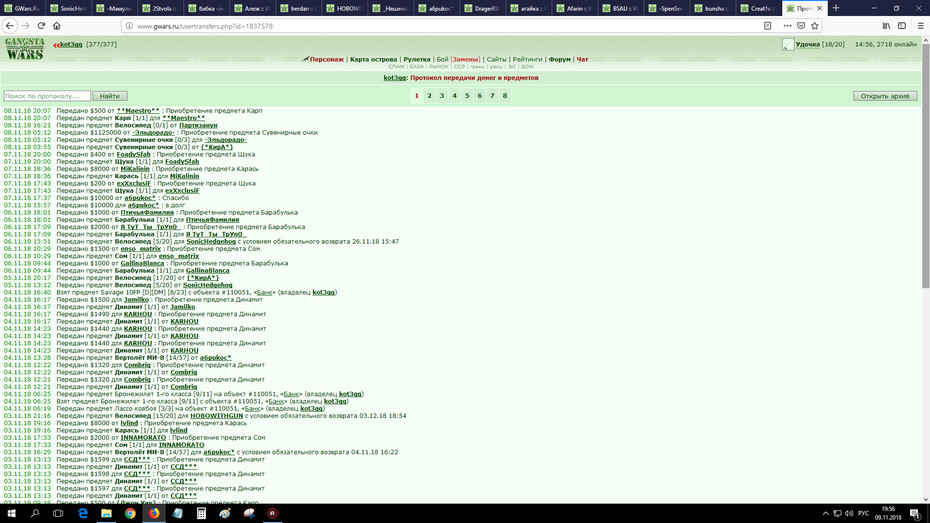Open **Maestro** profile in first row
930x523 pixels.
138,111
